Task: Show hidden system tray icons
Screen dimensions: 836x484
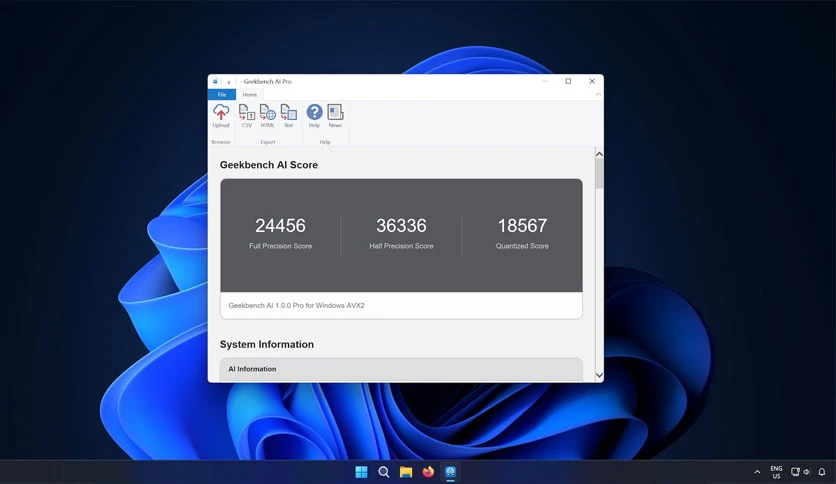Action: [757, 472]
